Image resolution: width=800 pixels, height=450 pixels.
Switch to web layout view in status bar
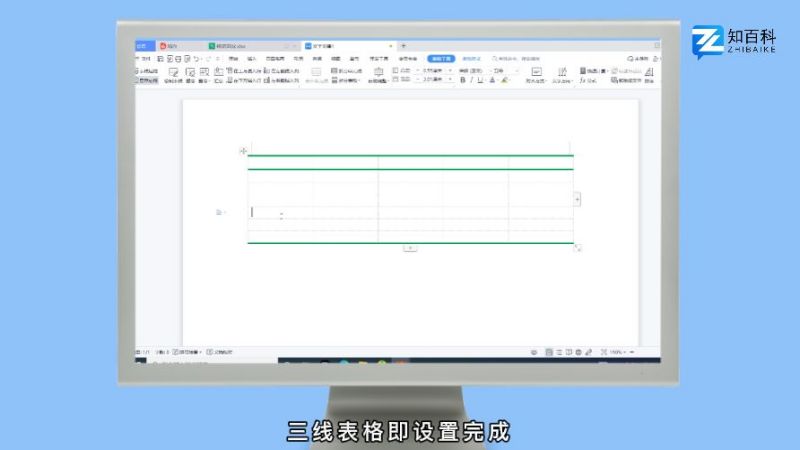click(x=578, y=352)
